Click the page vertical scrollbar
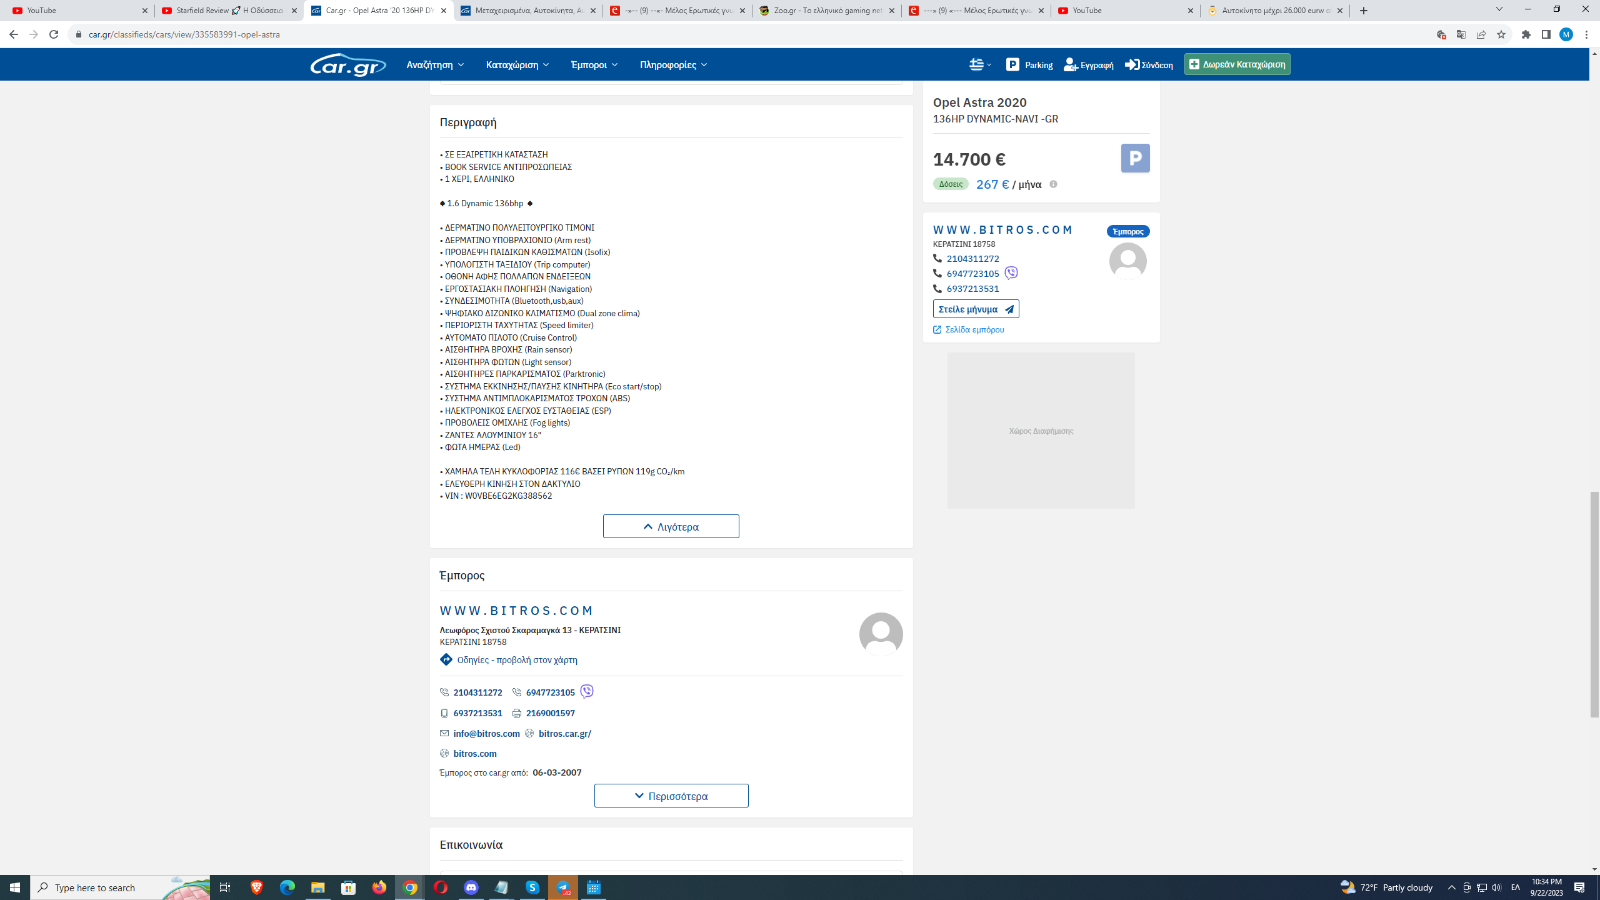Screen dimensions: 1600x900 [x=1594, y=605]
